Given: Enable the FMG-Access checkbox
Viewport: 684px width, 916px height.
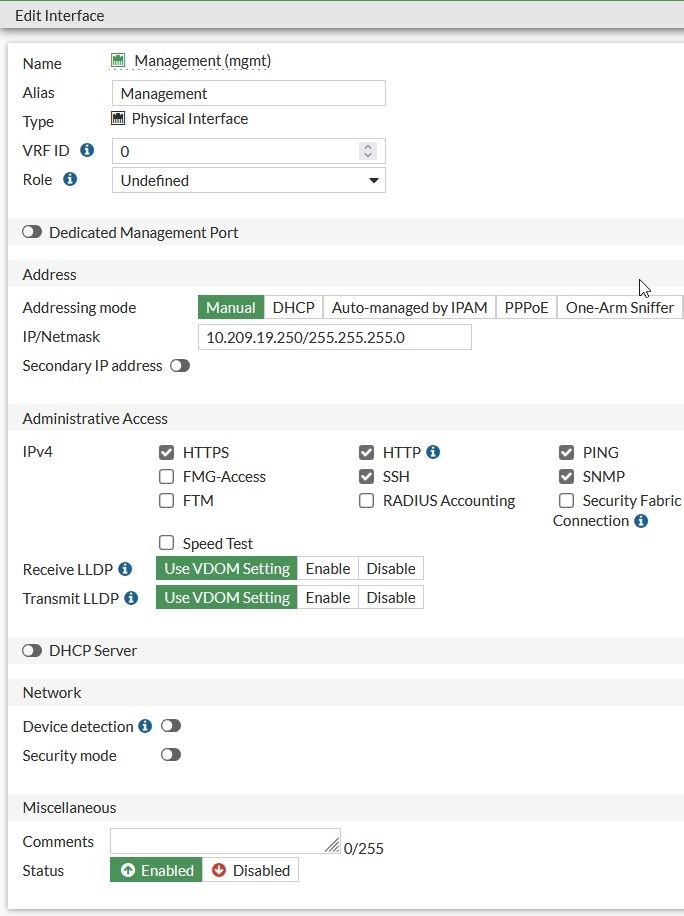Looking at the screenshot, I should (167, 477).
